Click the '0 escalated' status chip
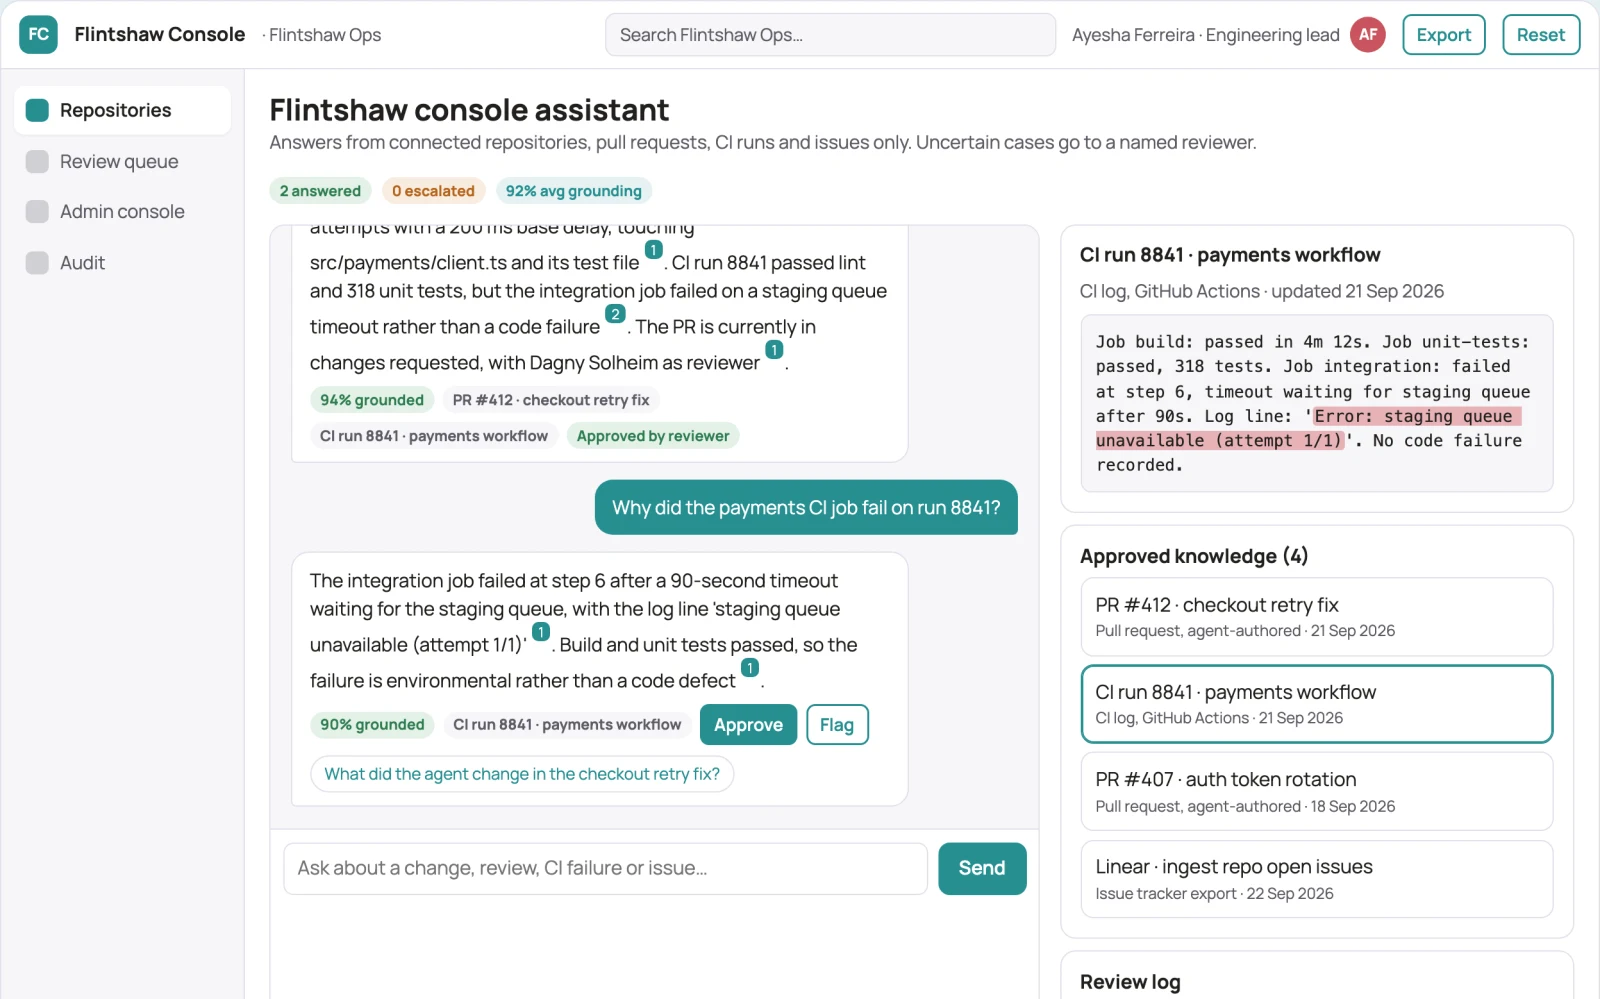 pos(433,191)
